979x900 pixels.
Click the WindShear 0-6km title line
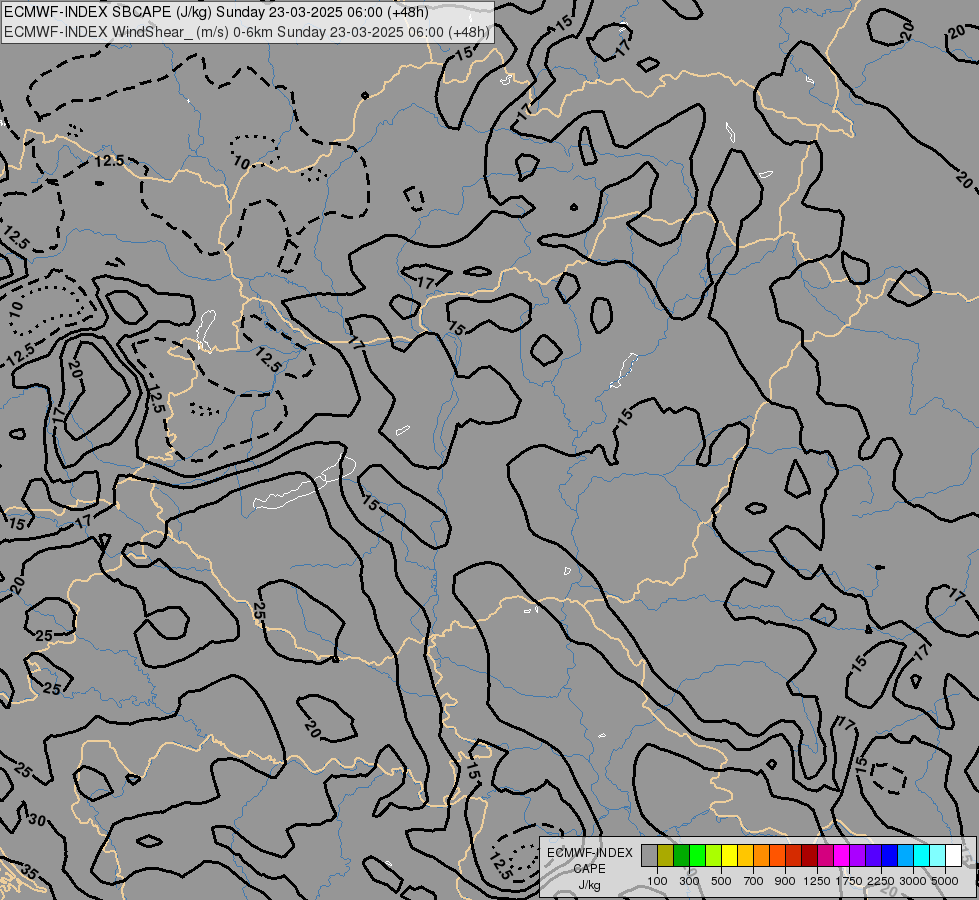(247, 32)
